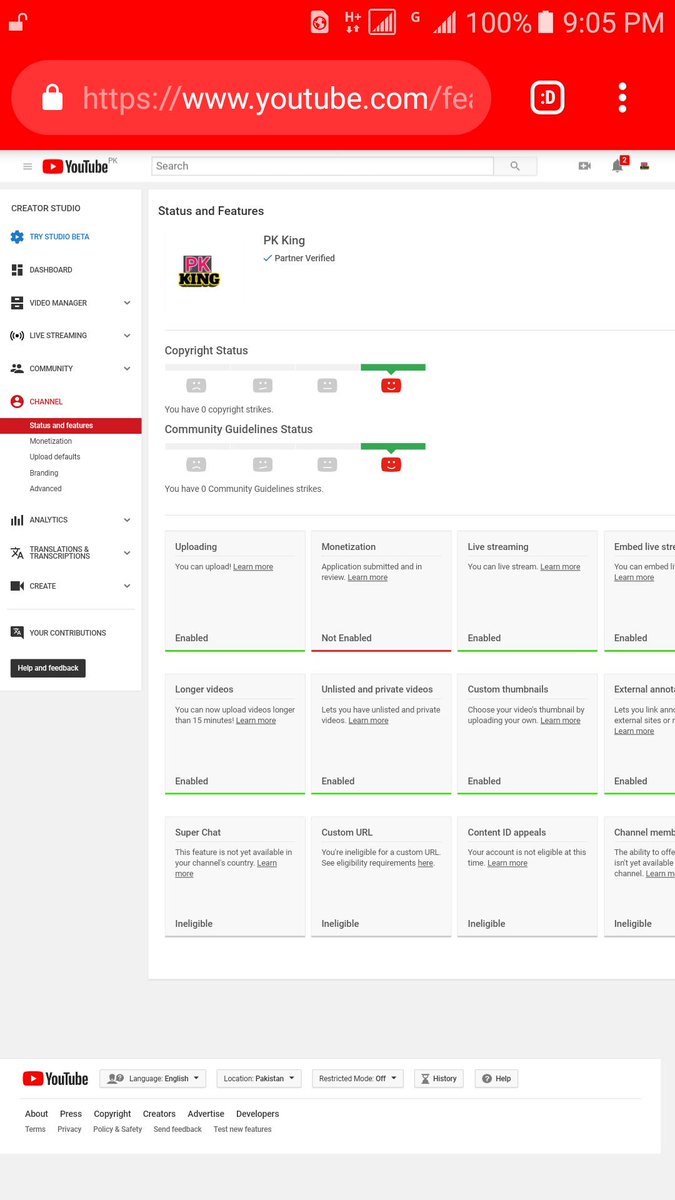Expand the Analytics section
675x1200 pixels.
(127, 520)
